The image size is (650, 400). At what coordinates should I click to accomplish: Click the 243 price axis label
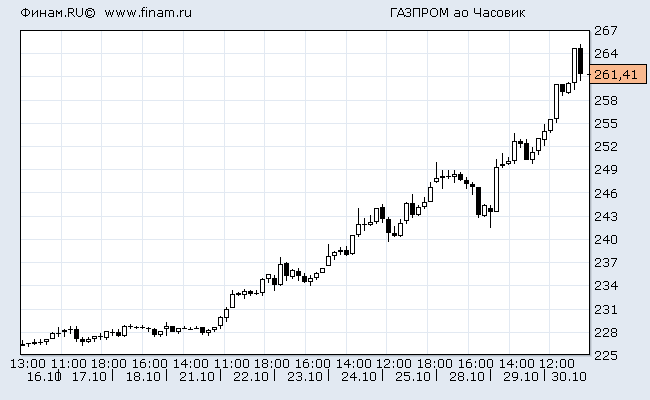[x=606, y=216]
